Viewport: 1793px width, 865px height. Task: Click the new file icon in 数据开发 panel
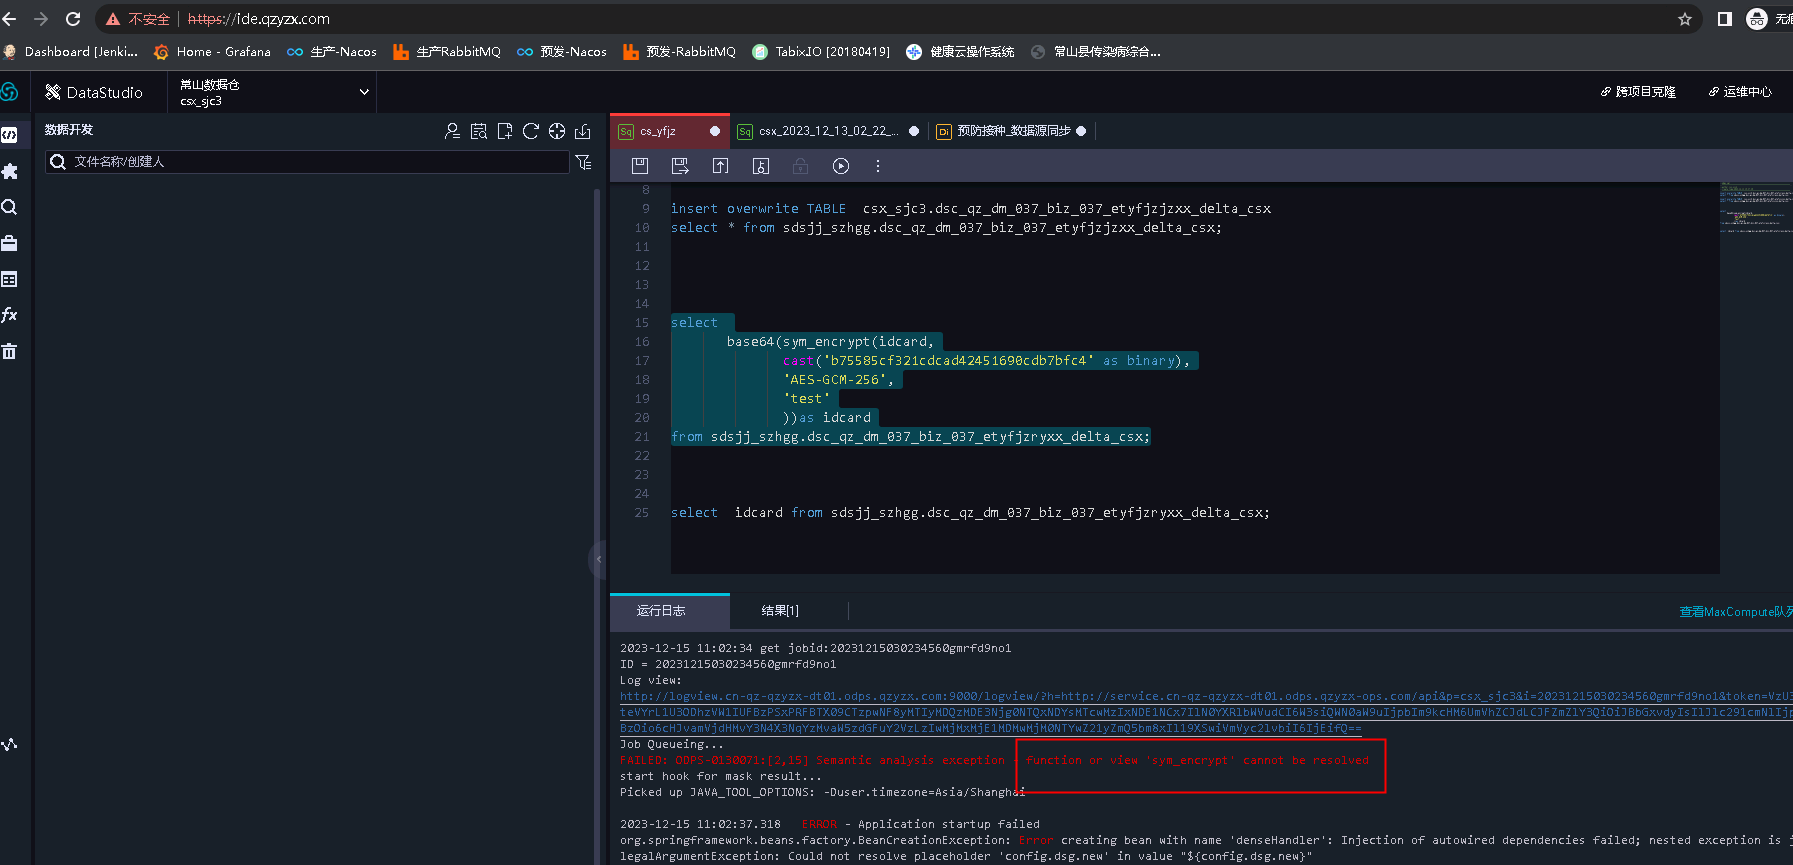(x=505, y=131)
